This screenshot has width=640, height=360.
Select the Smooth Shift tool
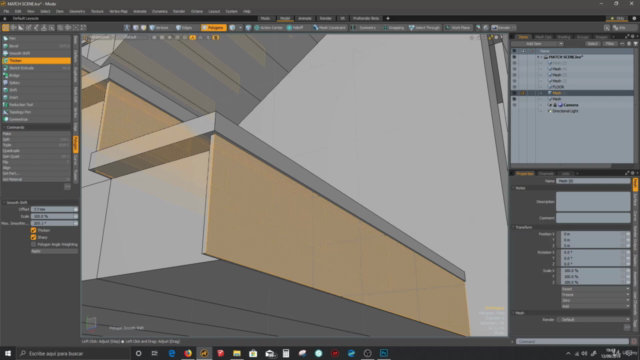click(36, 53)
